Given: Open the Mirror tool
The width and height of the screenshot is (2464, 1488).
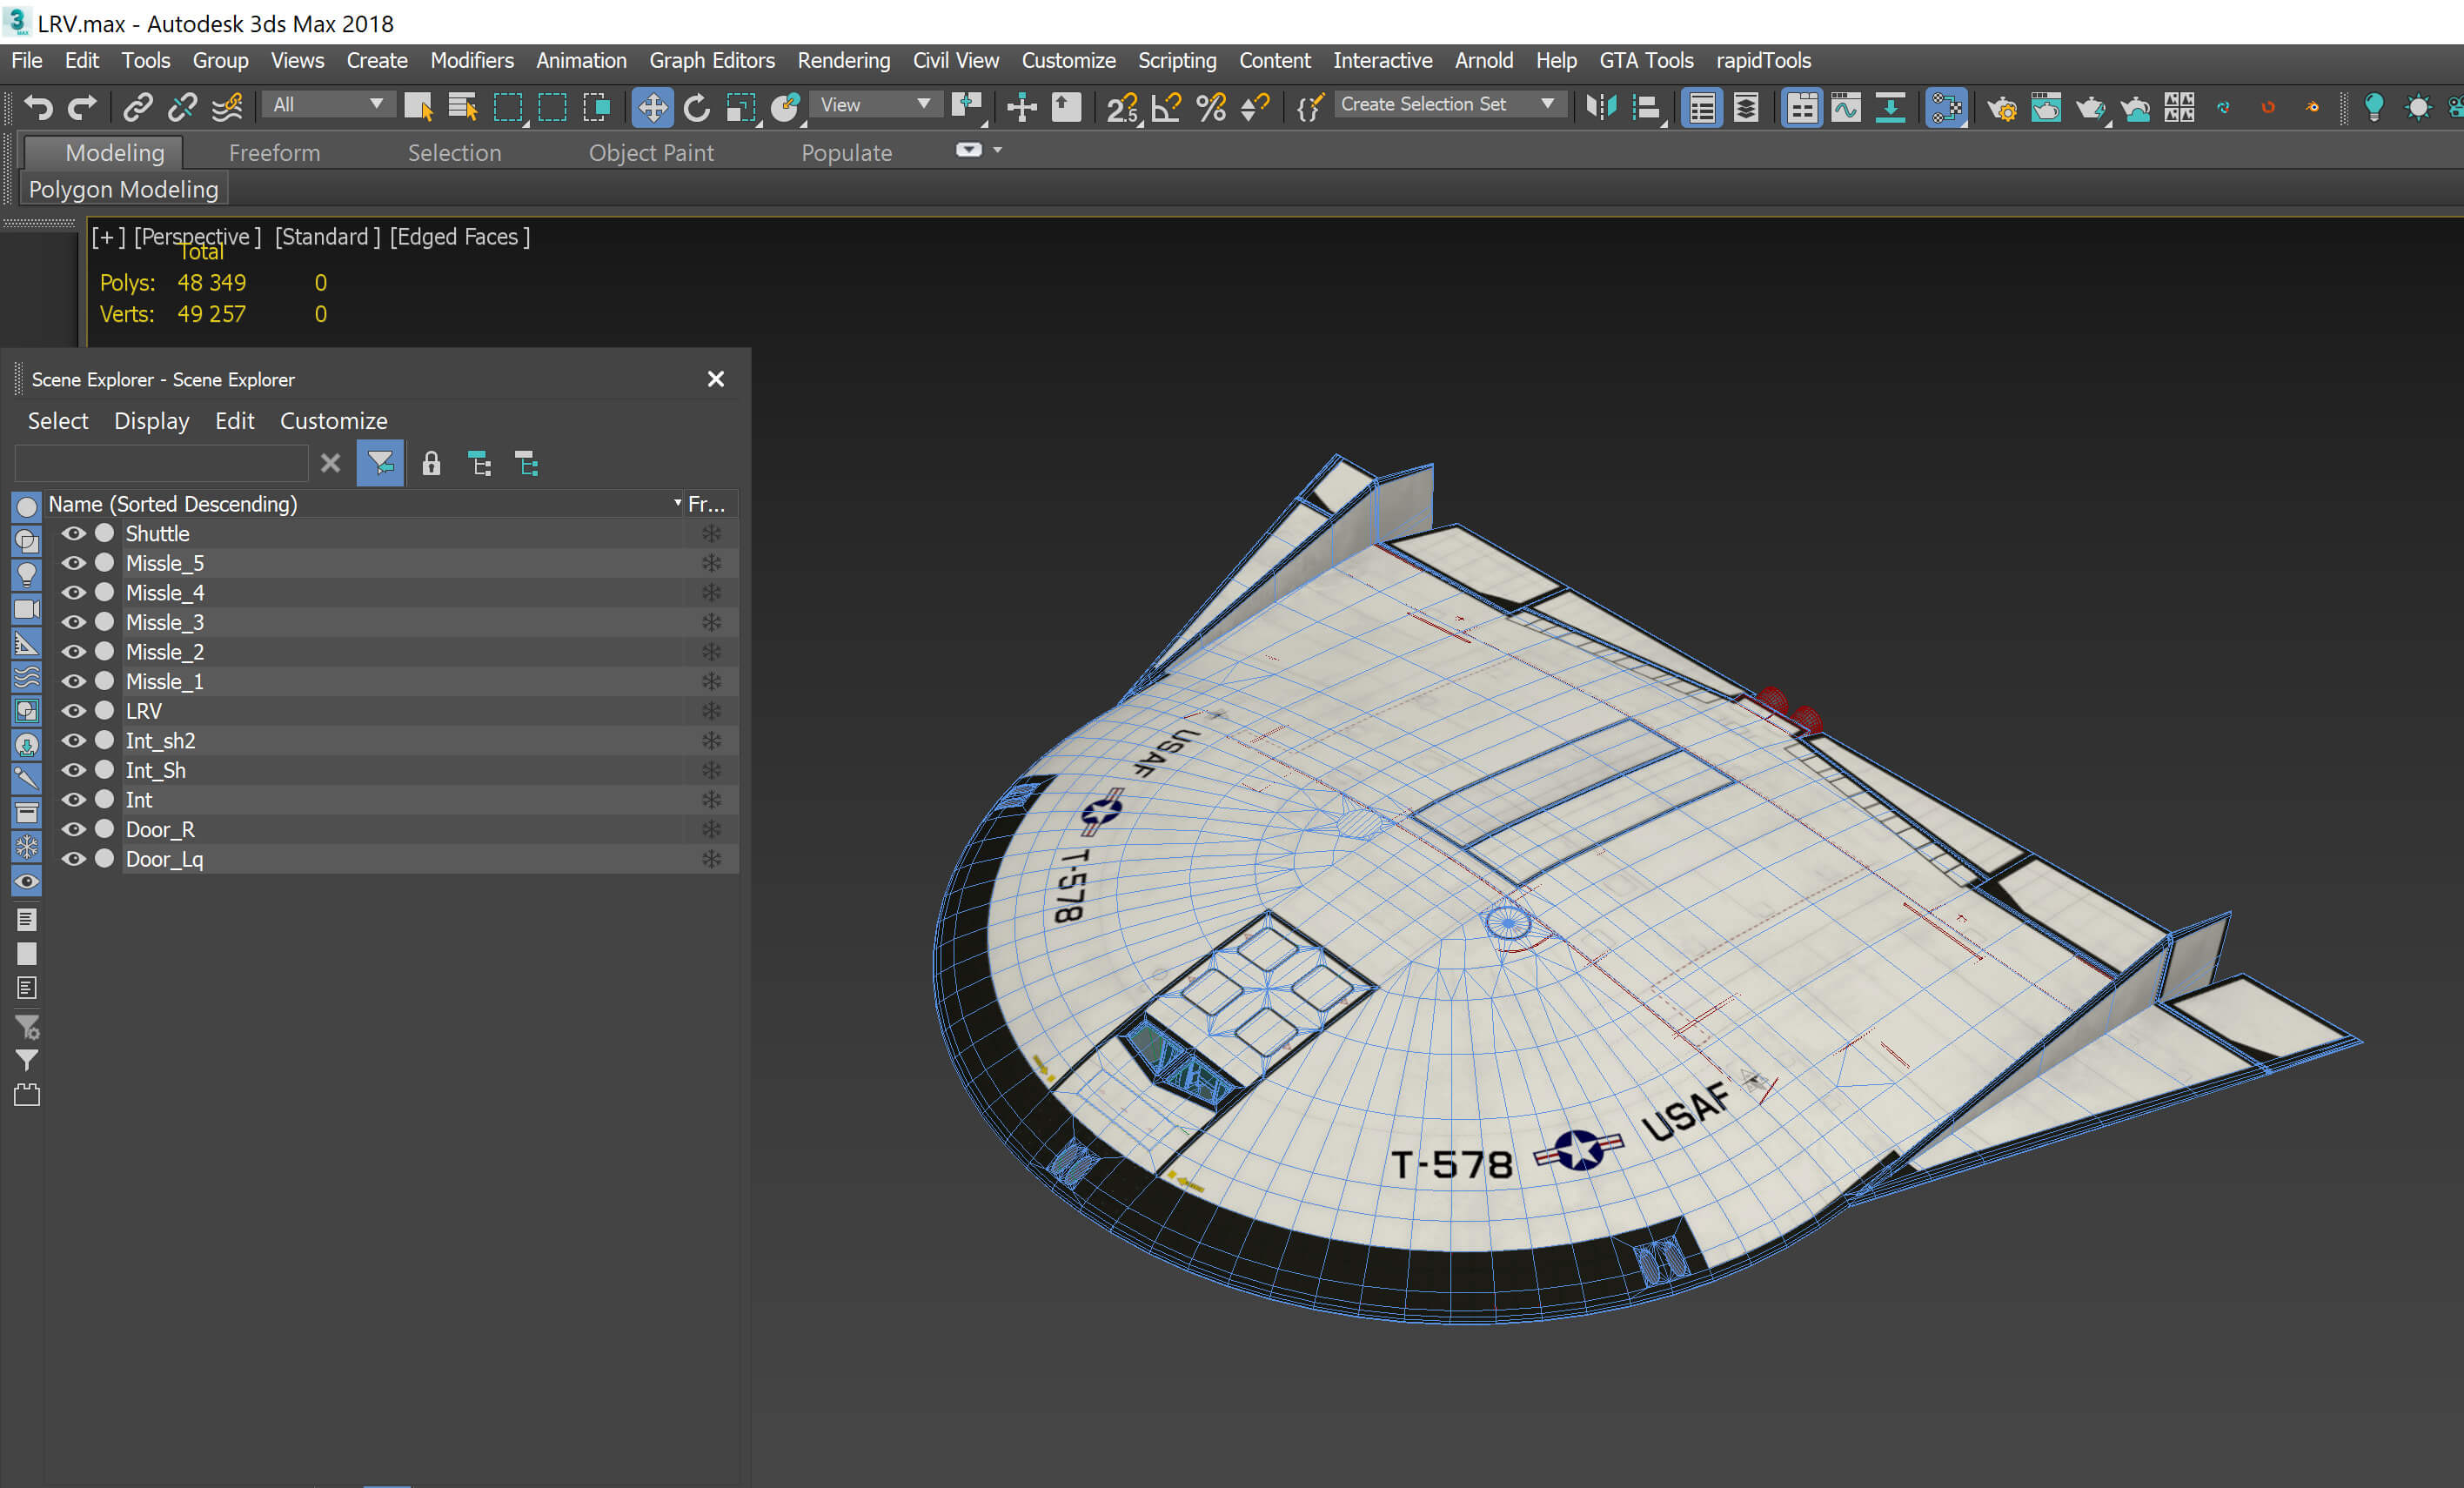Looking at the screenshot, I should [1601, 107].
